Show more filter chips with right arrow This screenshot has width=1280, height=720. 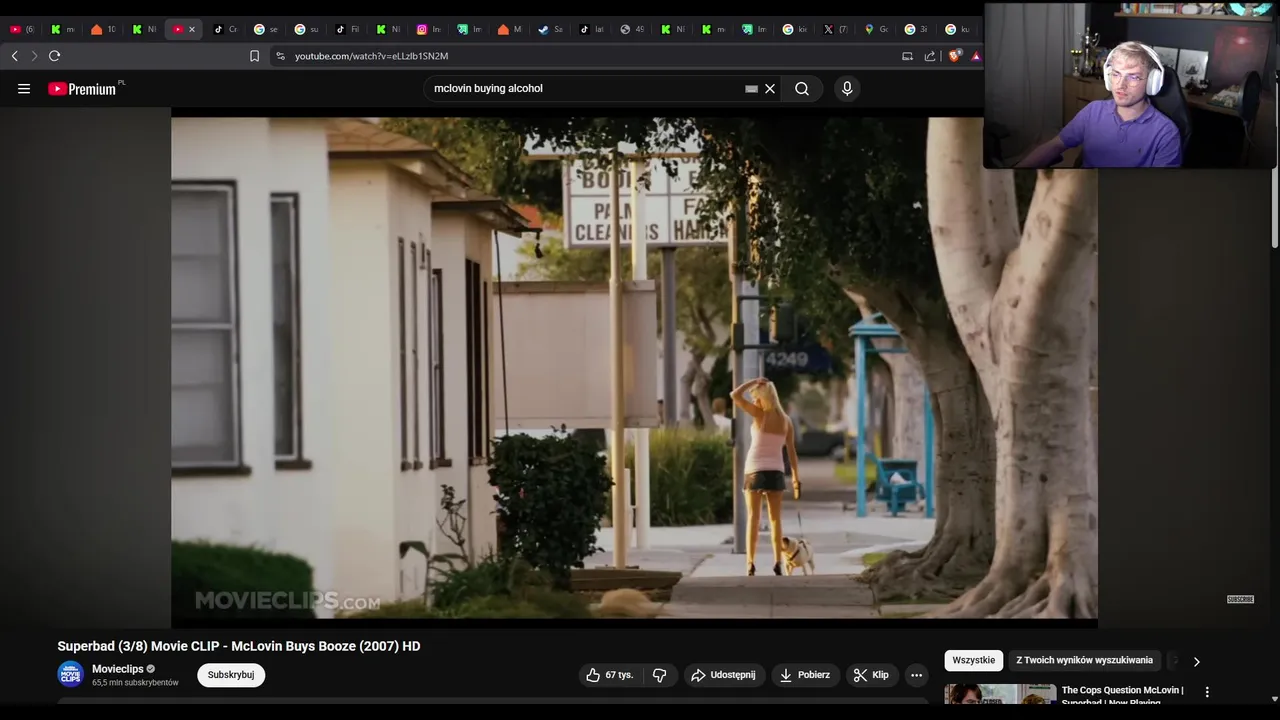pyautogui.click(x=1196, y=661)
